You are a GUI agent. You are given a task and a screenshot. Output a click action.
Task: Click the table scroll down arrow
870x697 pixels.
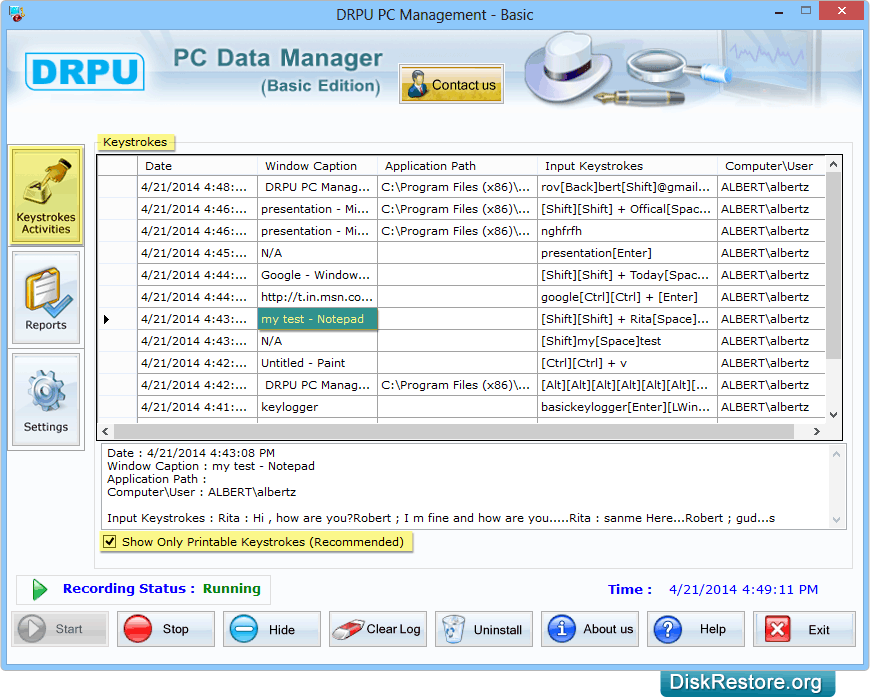833,415
